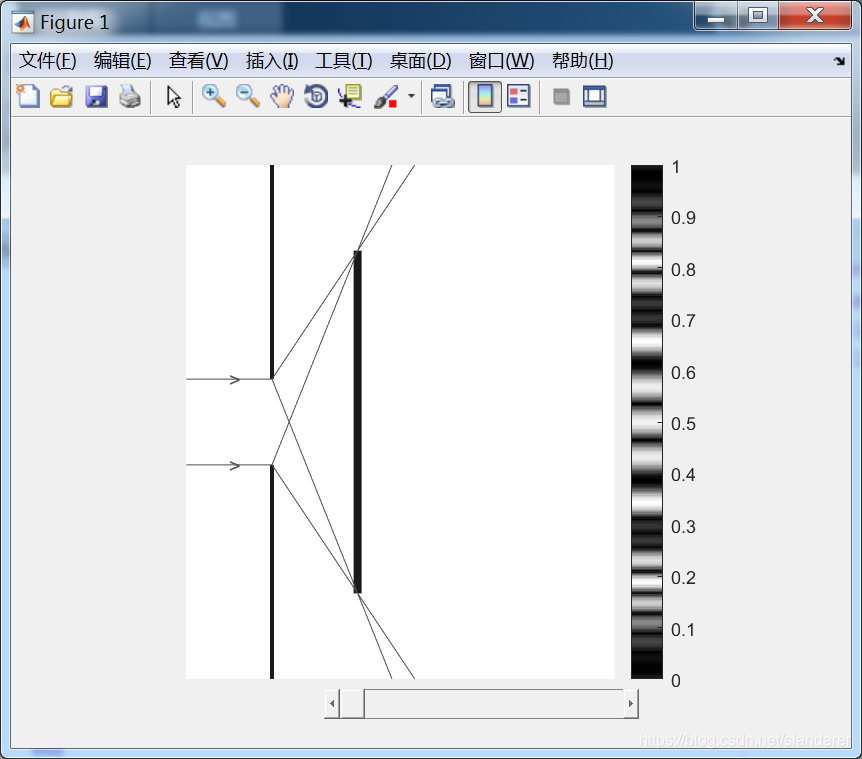Maximize the Figure 1 window
The height and width of the screenshot is (759, 862).
[x=758, y=16]
